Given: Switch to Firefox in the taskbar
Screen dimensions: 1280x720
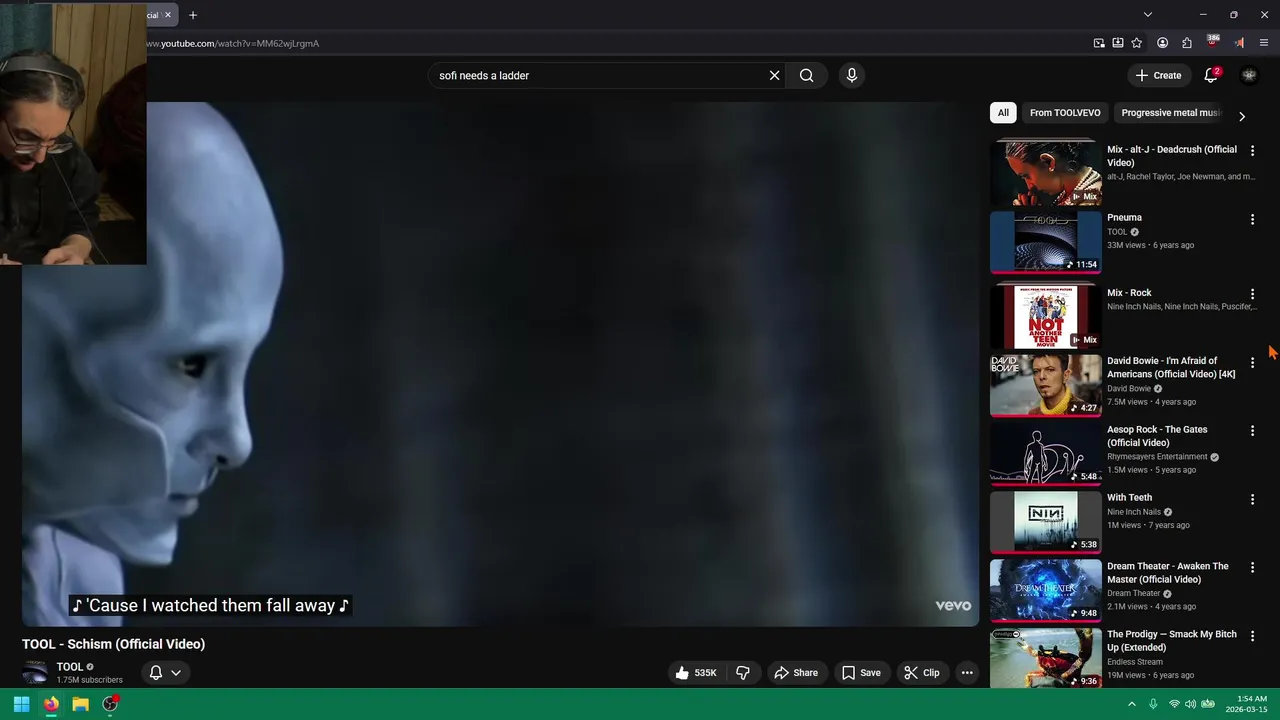Looking at the screenshot, I should point(51,704).
